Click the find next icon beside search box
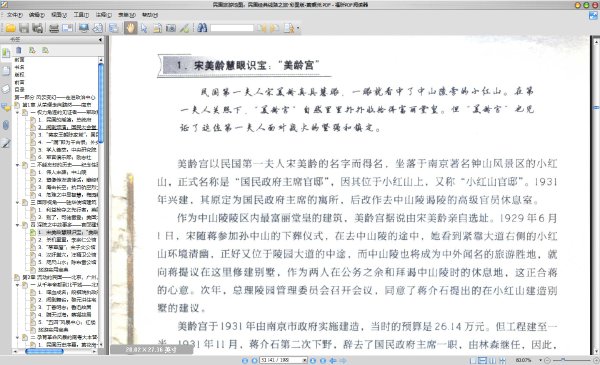This screenshot has height=365, width=600. tap(275, 28)
